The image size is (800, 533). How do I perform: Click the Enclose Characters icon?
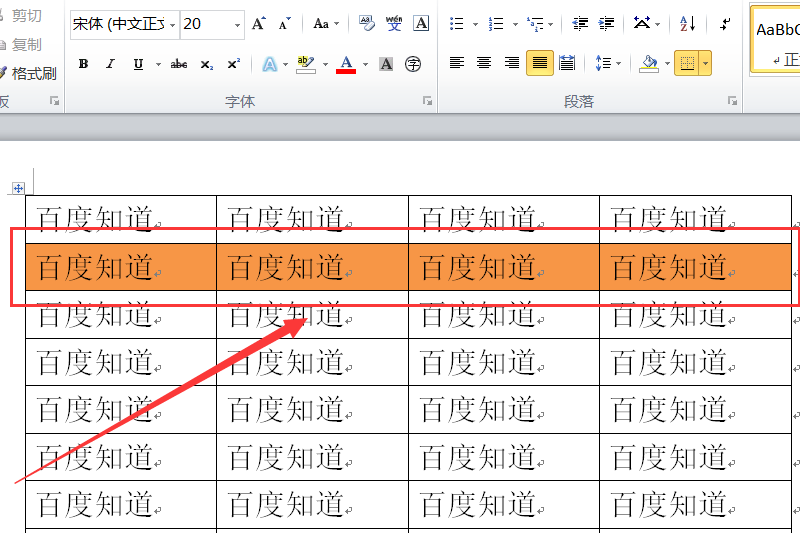coord(413,64)
